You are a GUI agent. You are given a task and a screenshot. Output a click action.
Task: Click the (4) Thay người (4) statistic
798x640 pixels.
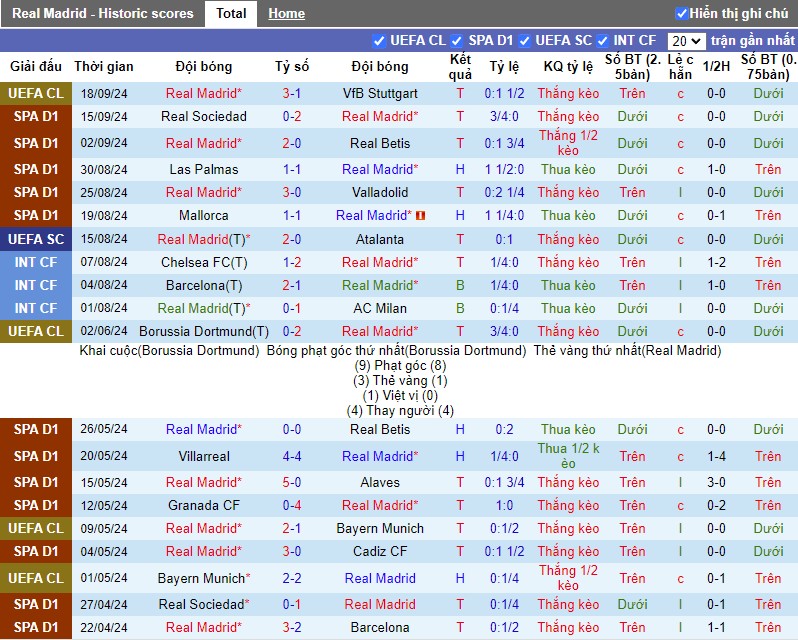401,411
